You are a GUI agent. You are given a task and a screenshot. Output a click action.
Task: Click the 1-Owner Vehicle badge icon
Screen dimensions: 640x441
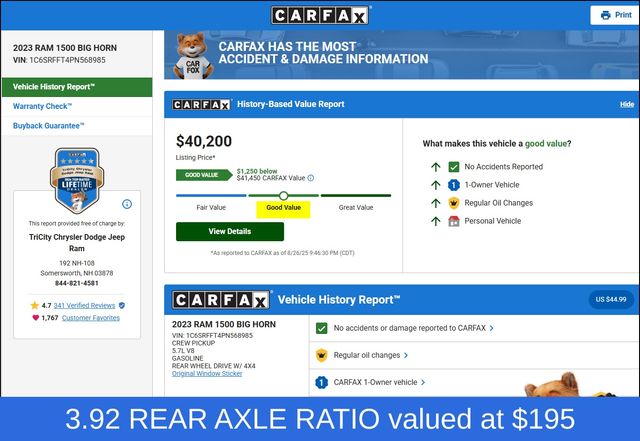[x=453, y=185]
